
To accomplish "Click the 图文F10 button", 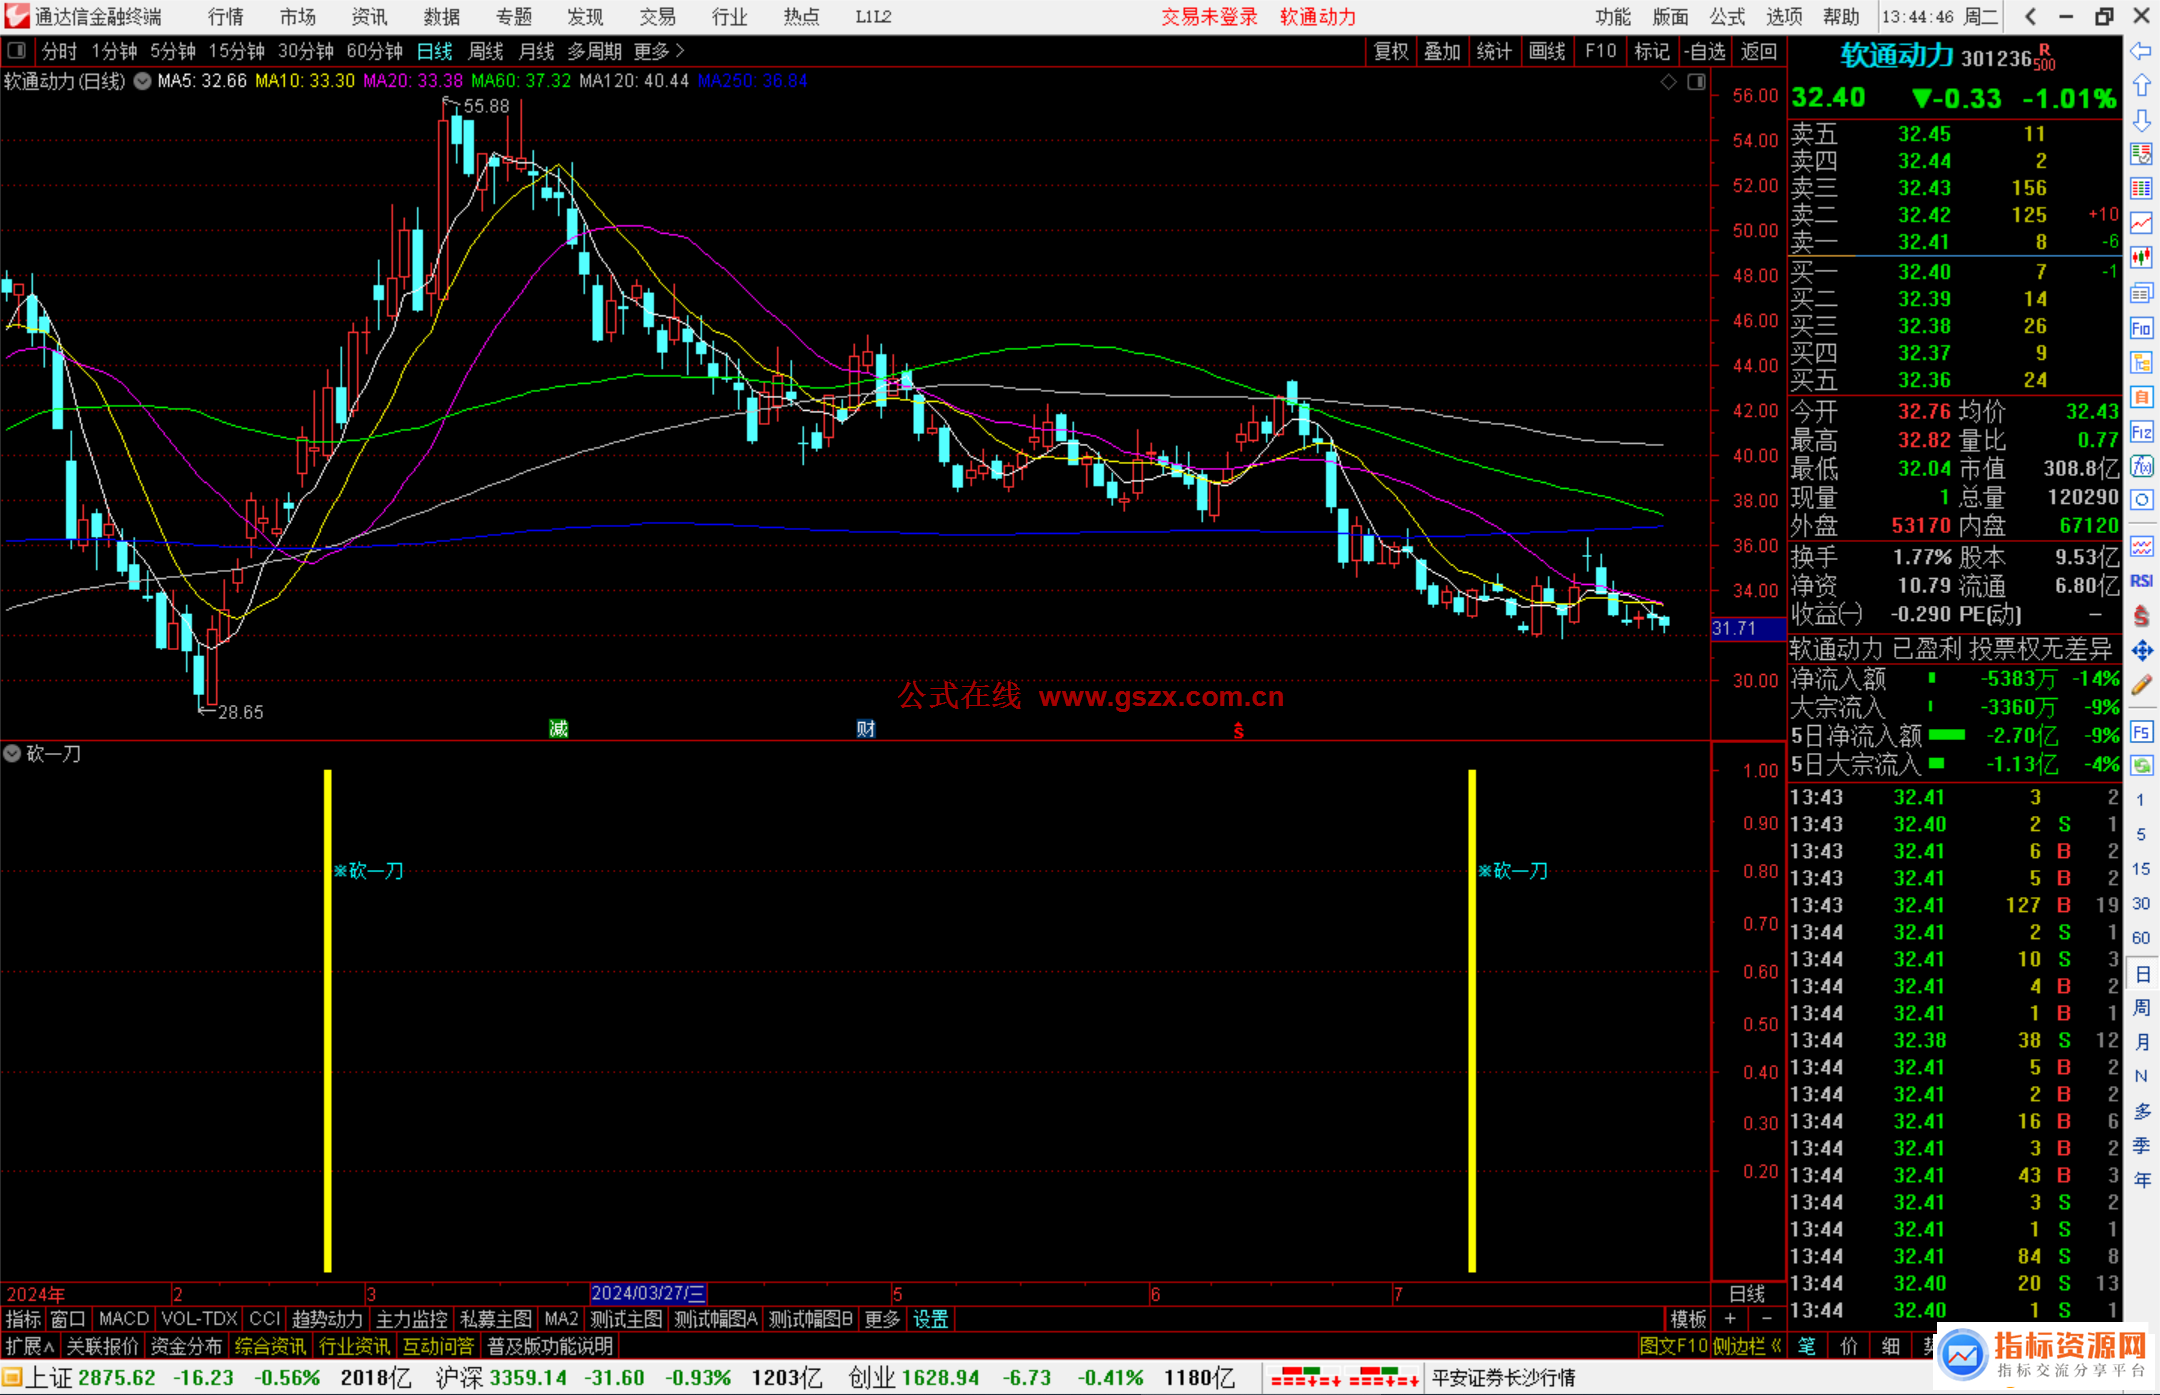I will [x=1673, y=1346].
